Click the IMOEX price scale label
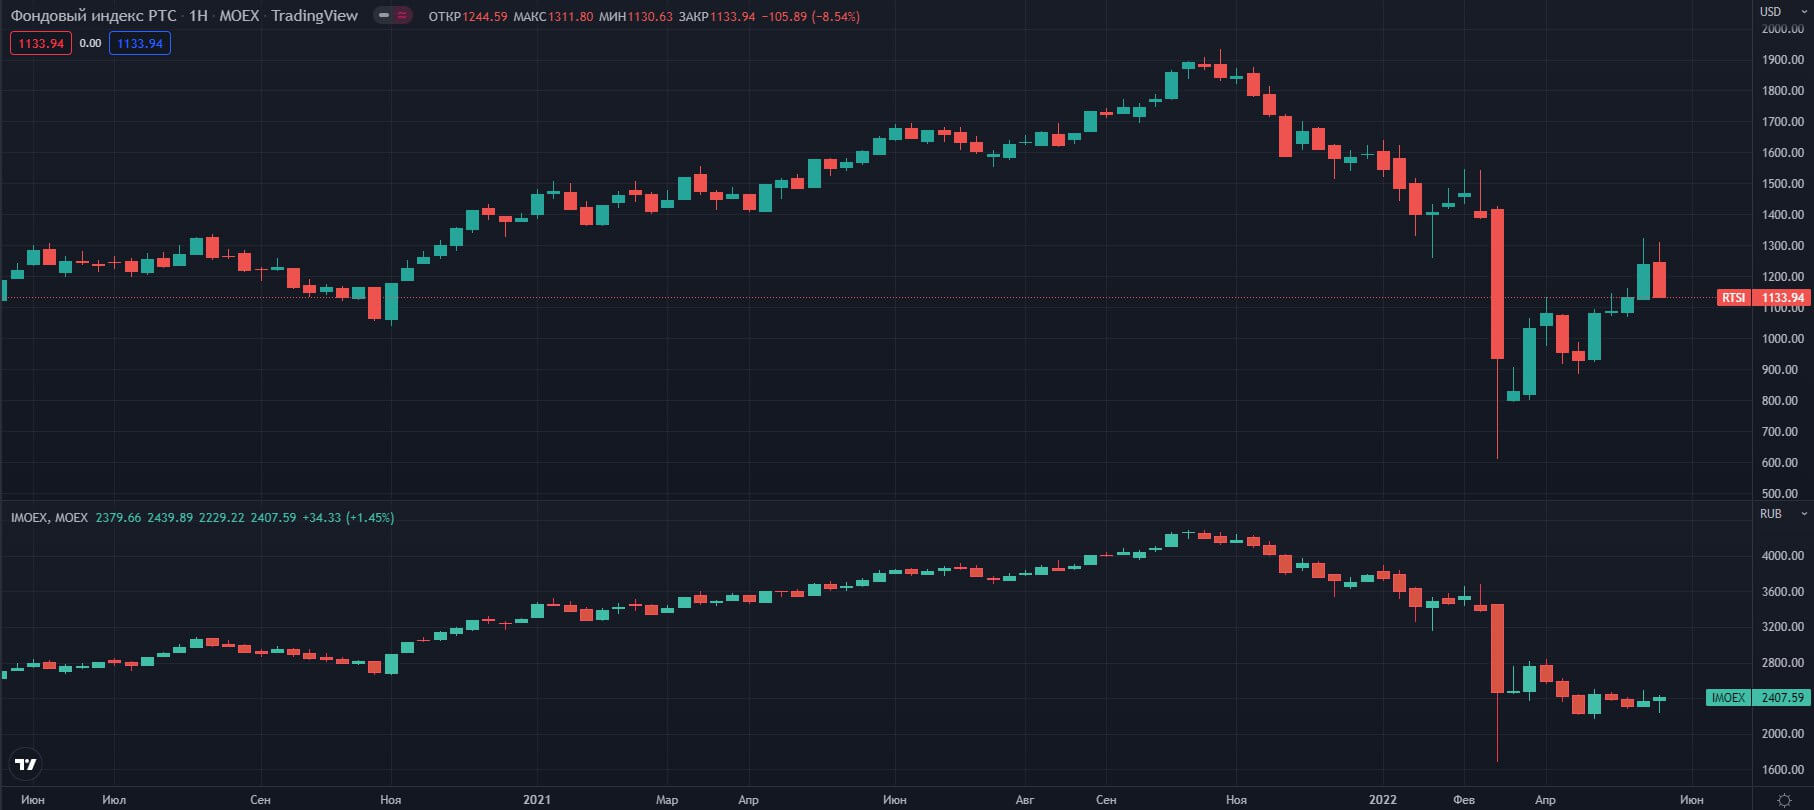 coord(1728,698)
